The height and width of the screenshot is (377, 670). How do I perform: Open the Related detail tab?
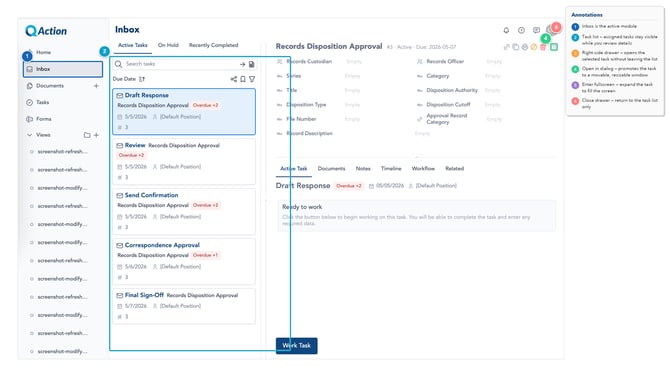(454, 169)
